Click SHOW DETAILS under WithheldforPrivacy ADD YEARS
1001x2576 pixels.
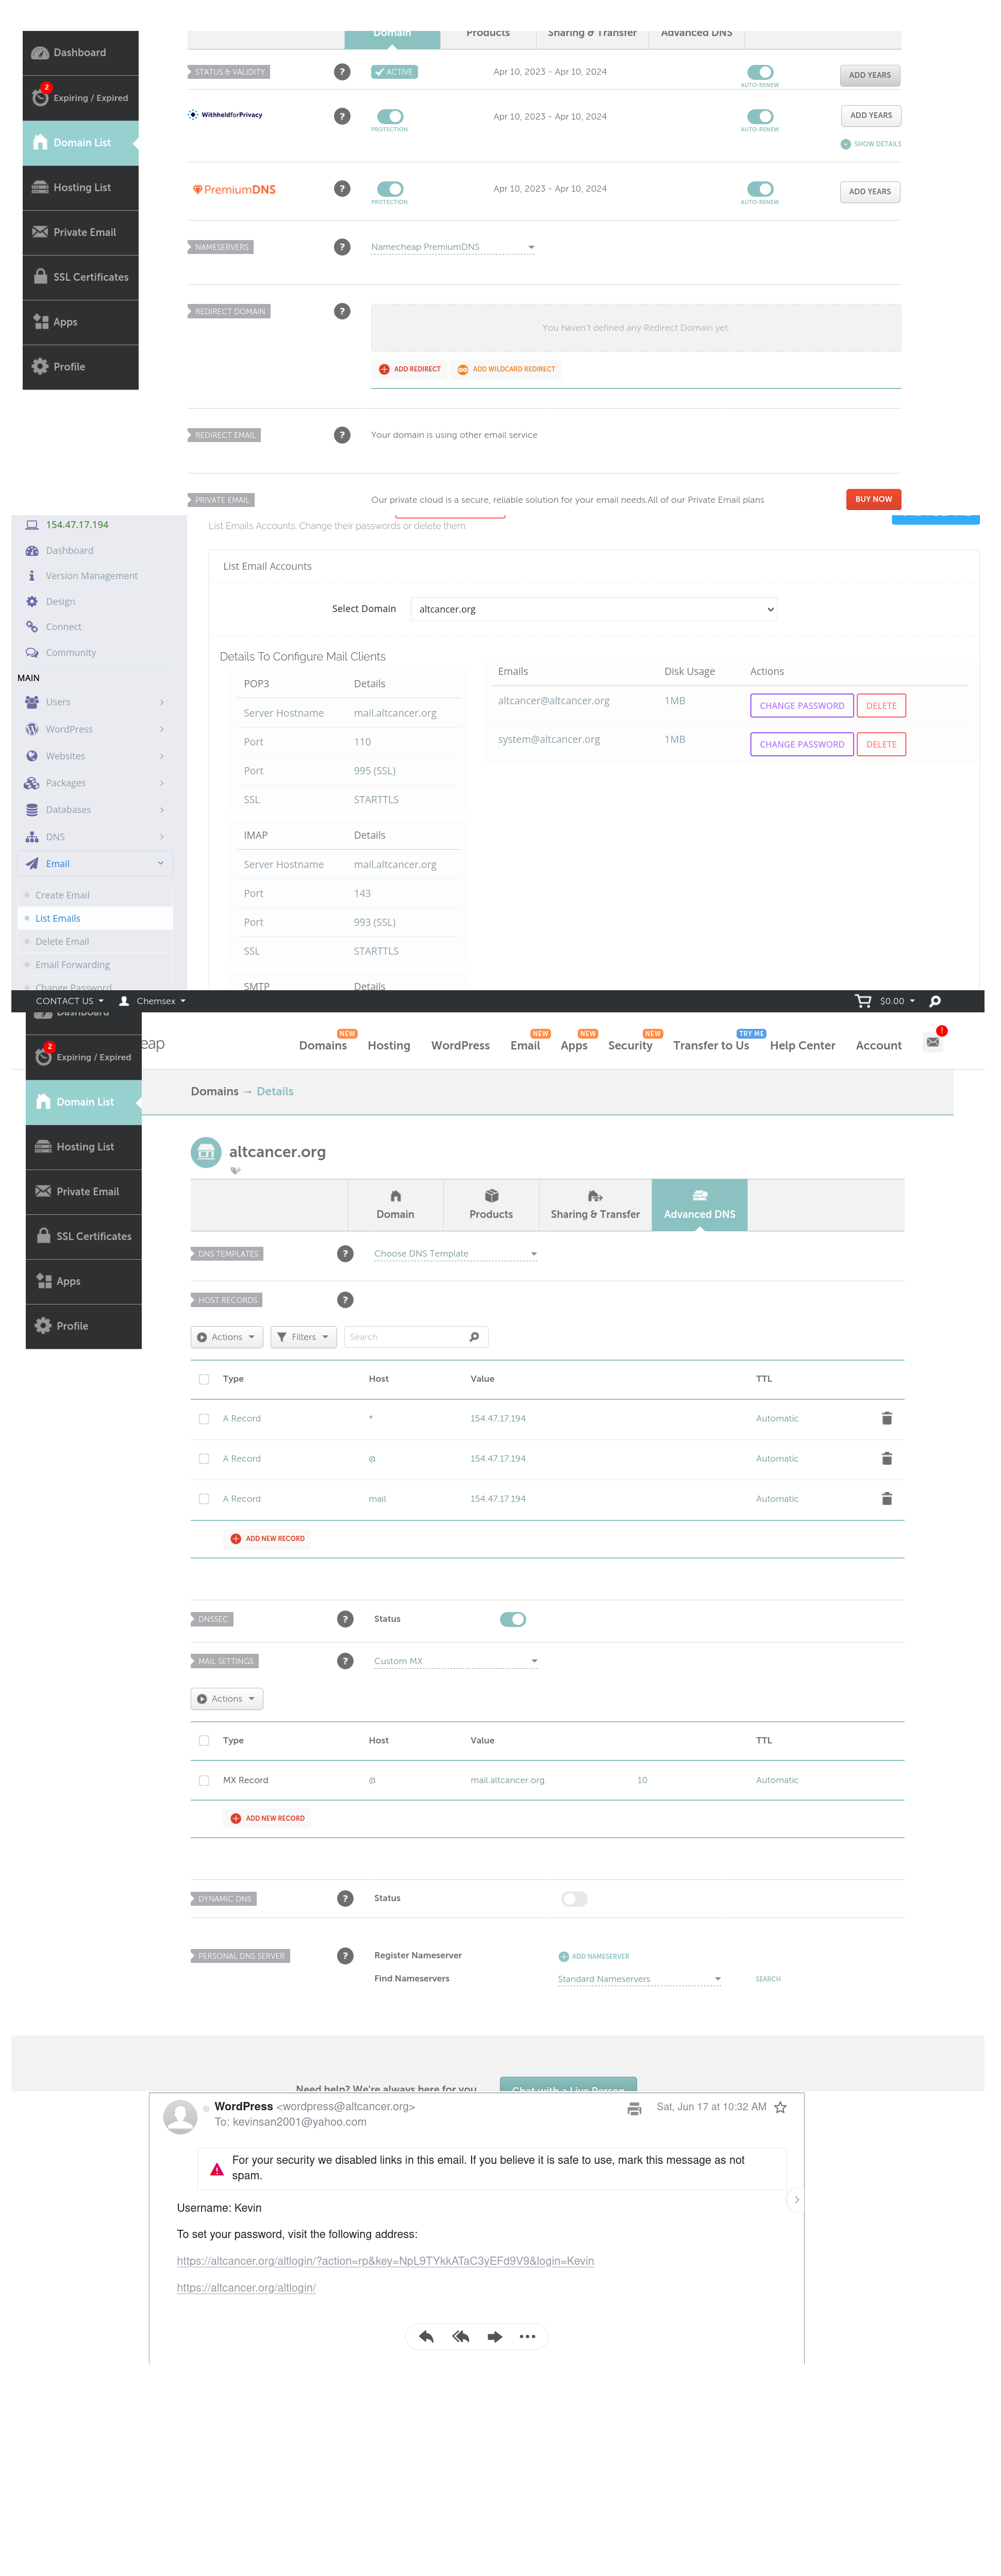pyautogui.click(x=871, y=144)
